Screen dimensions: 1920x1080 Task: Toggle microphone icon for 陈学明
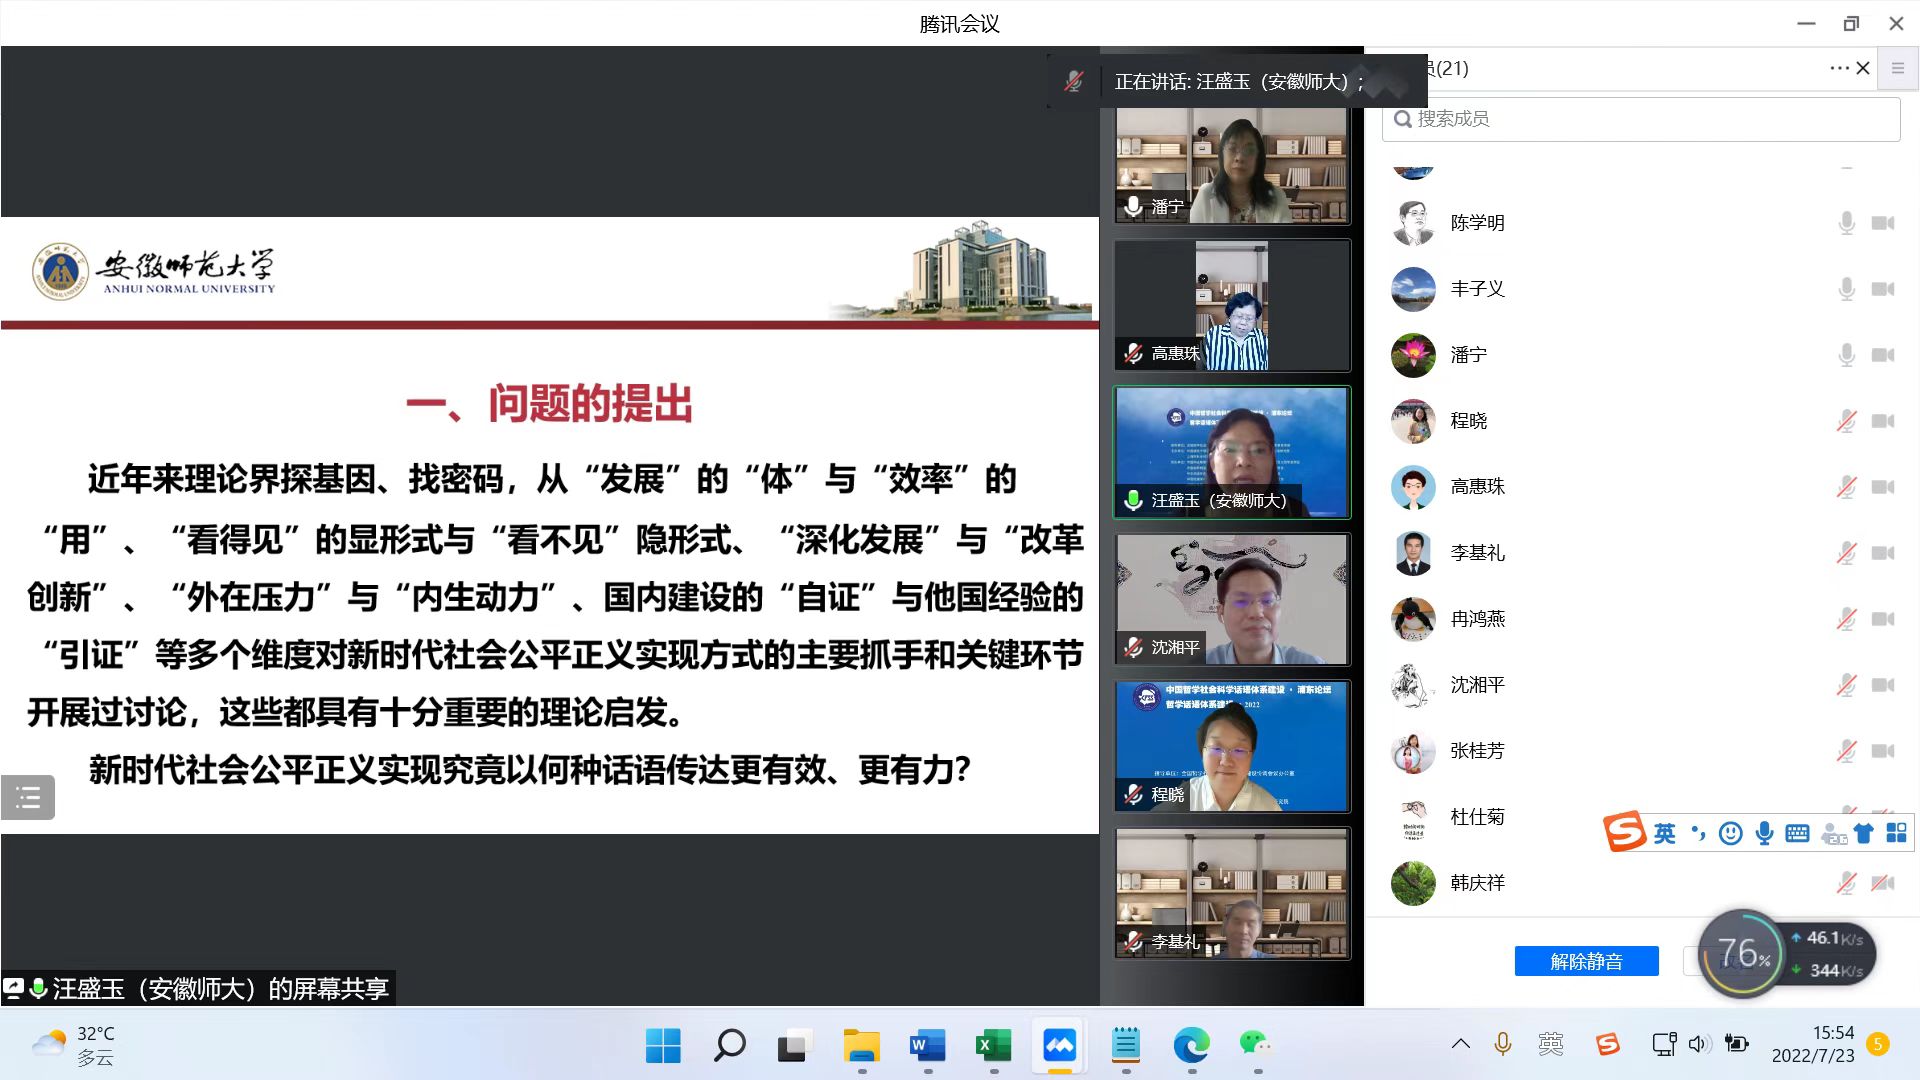[1846, 223]
